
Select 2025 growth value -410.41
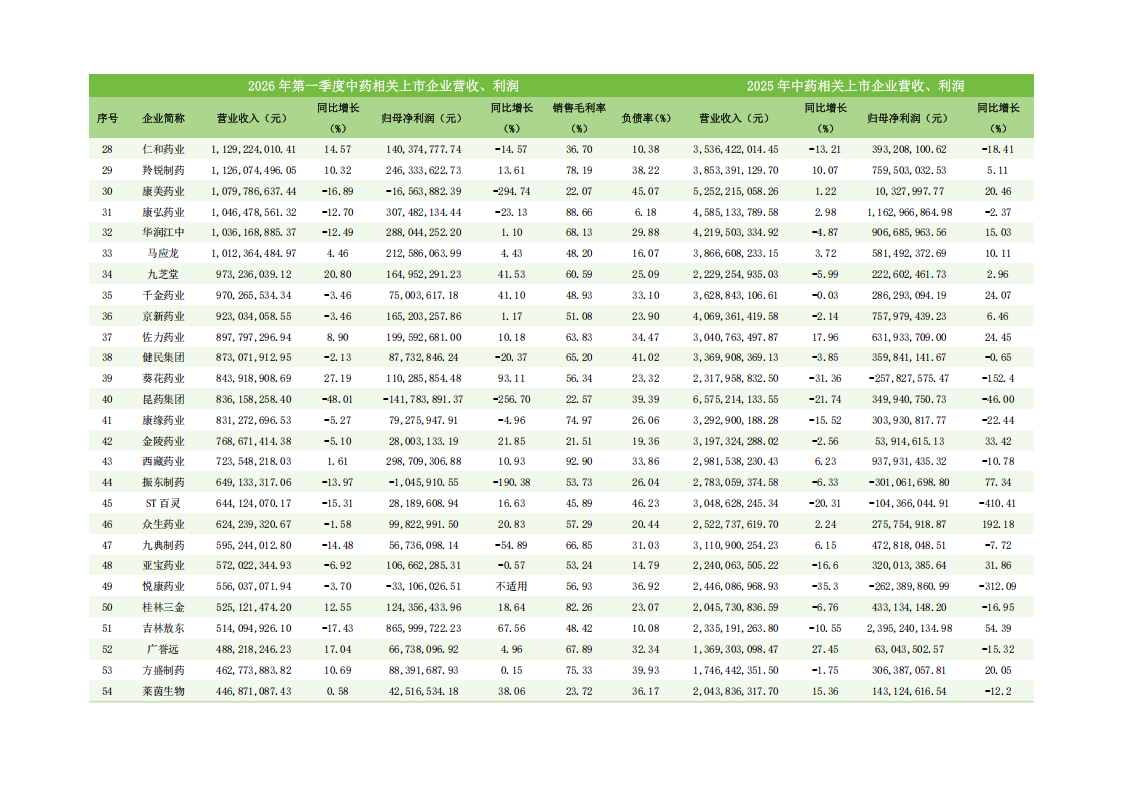pyautogui.click(x=998, y=503)
